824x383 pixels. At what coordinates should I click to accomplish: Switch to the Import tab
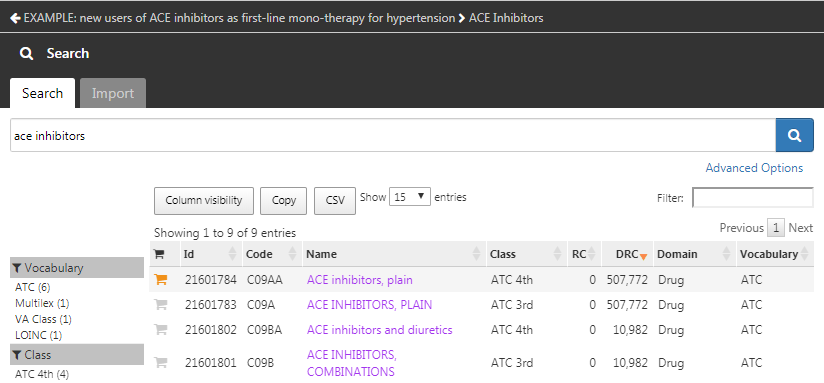(x=113, y=94)
